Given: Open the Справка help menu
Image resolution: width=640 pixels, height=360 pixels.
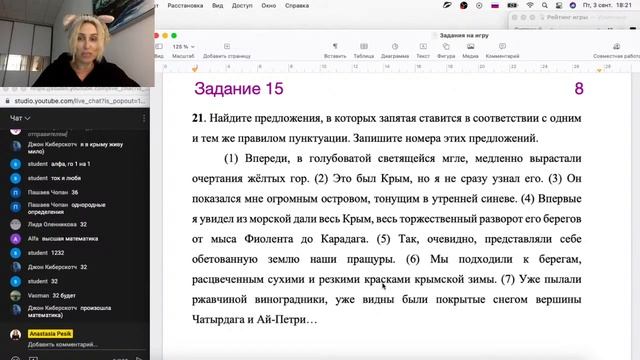Looking at the screenshot, I should coord(297,6).
